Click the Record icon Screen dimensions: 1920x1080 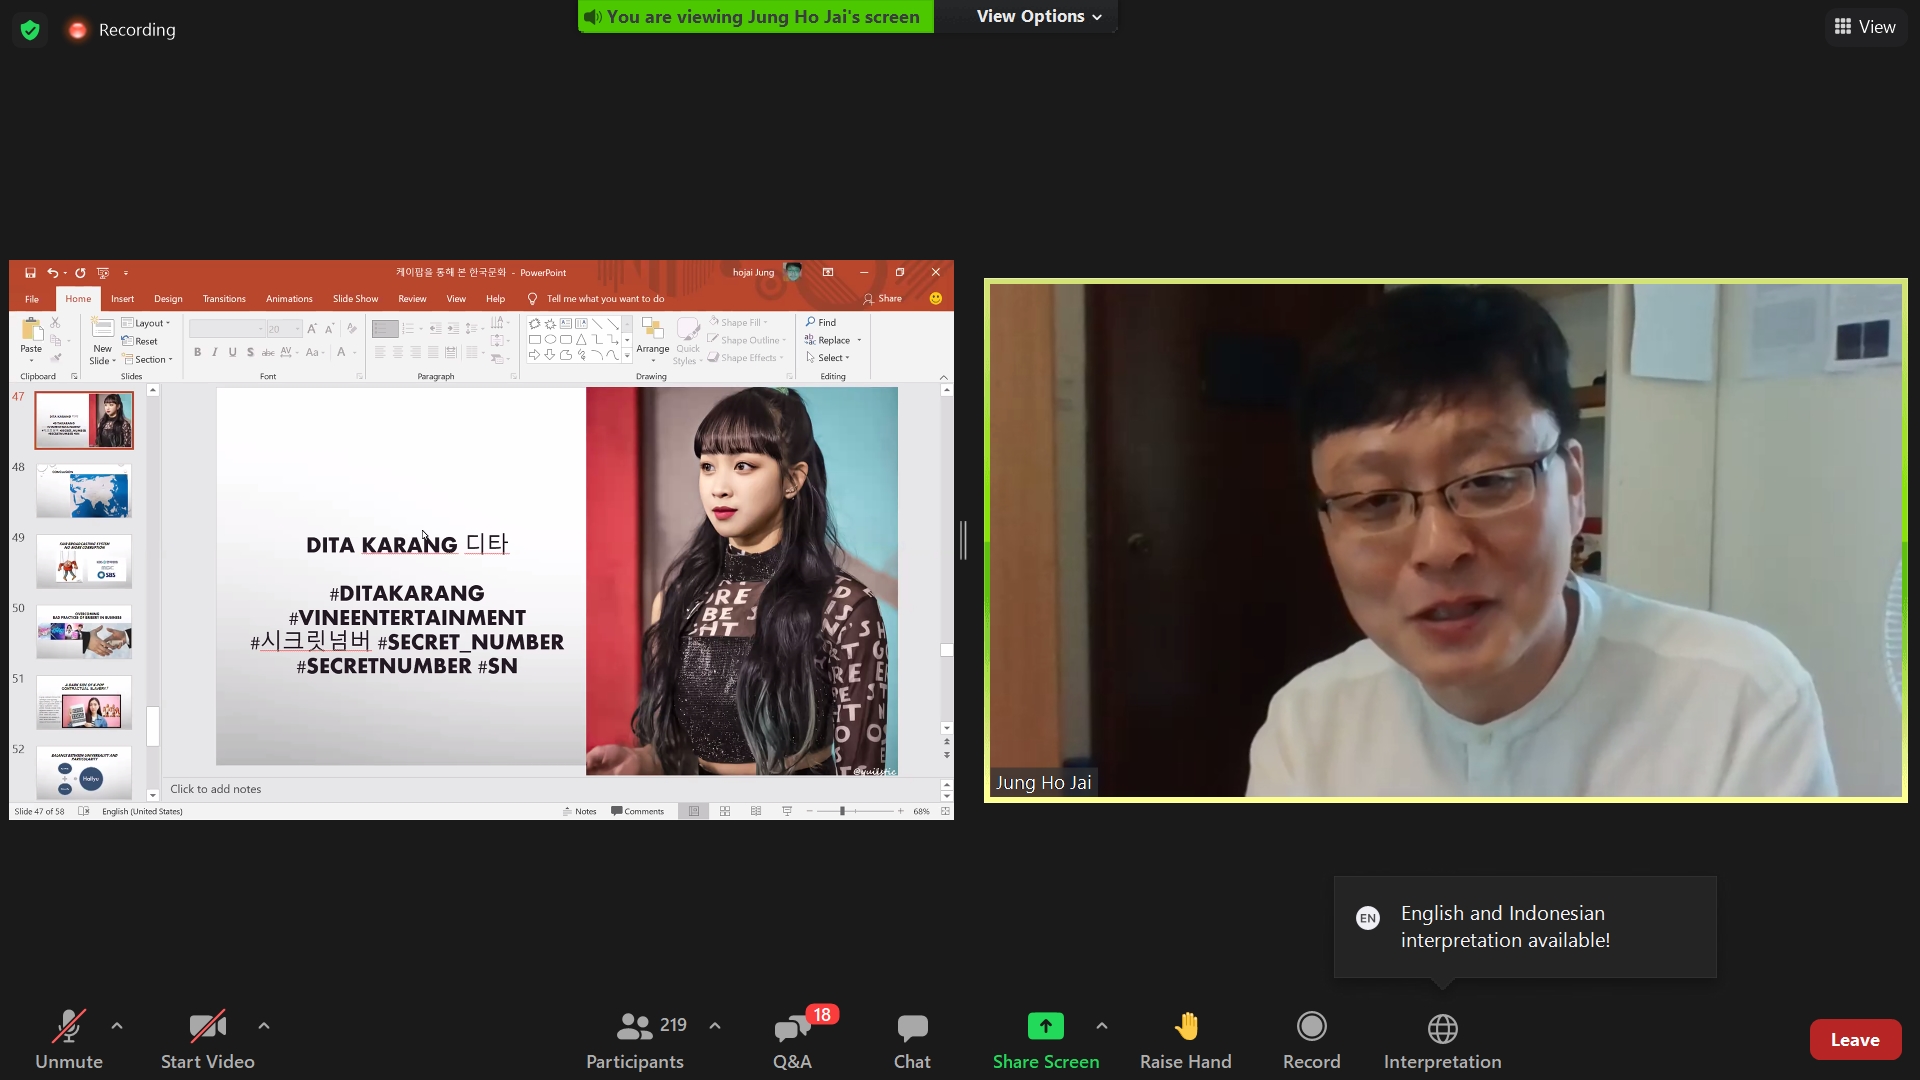(x=1311, y=1028)
